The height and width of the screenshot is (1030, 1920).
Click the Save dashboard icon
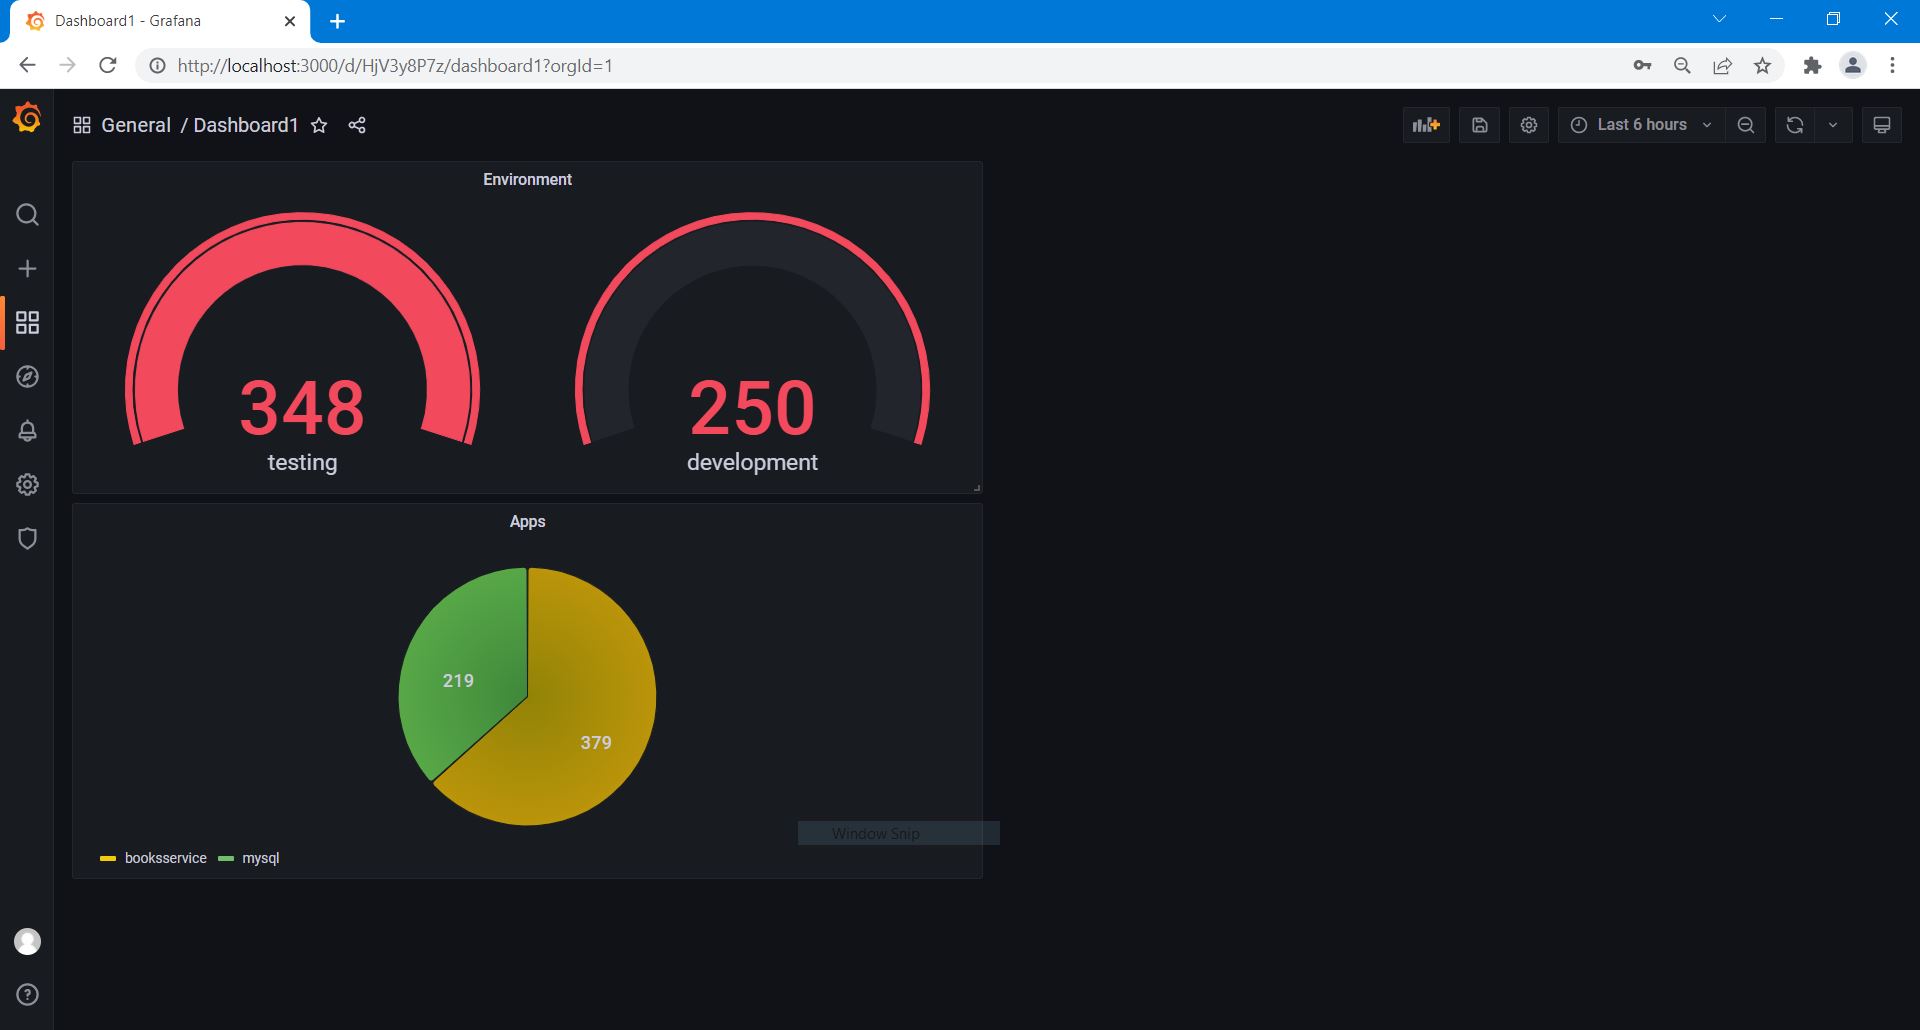pos(1479,125)
